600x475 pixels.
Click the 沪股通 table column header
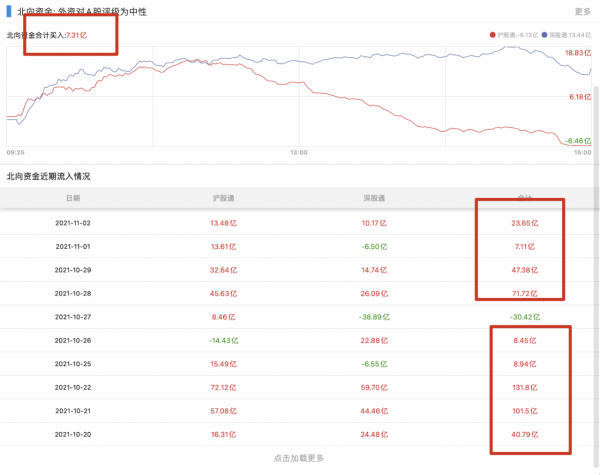point(223,198)
